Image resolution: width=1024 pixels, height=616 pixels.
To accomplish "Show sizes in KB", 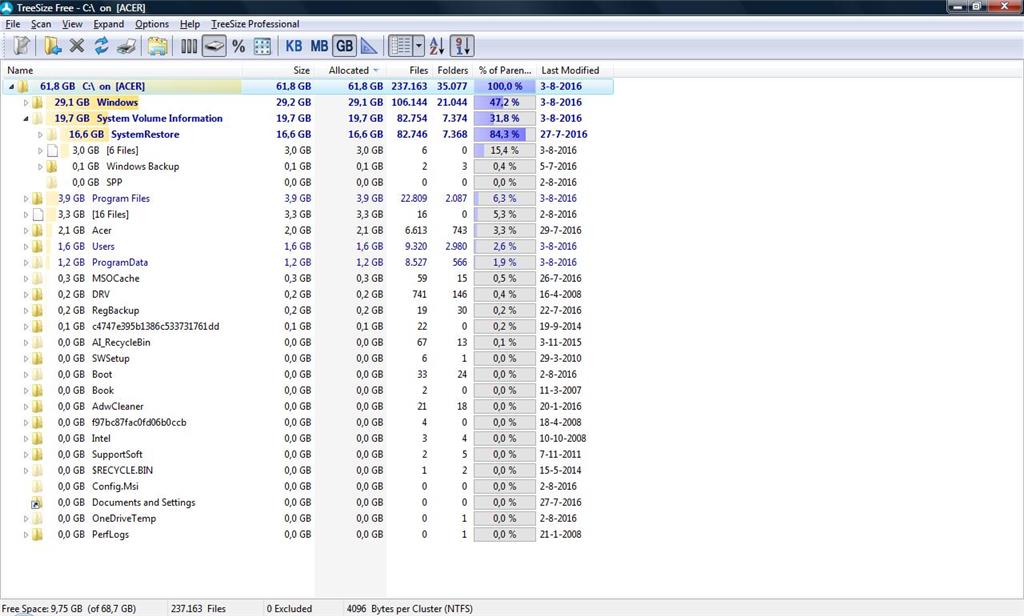I will click(294, 46).
